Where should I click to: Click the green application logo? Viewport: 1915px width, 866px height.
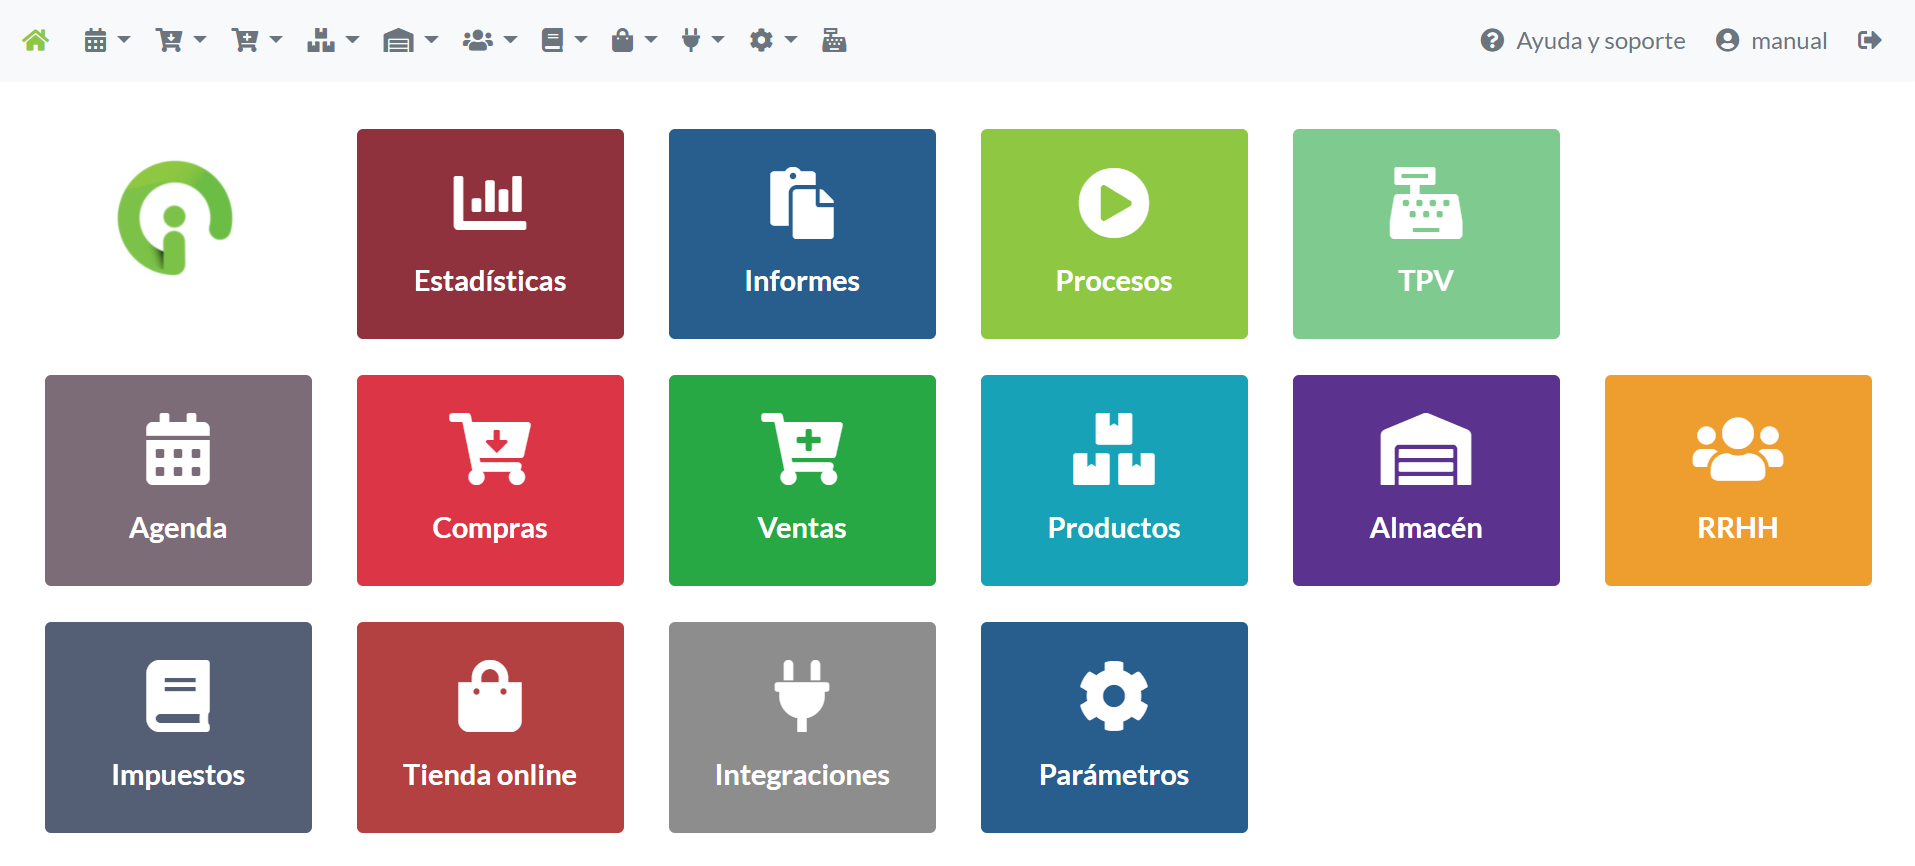pos(175,218)
